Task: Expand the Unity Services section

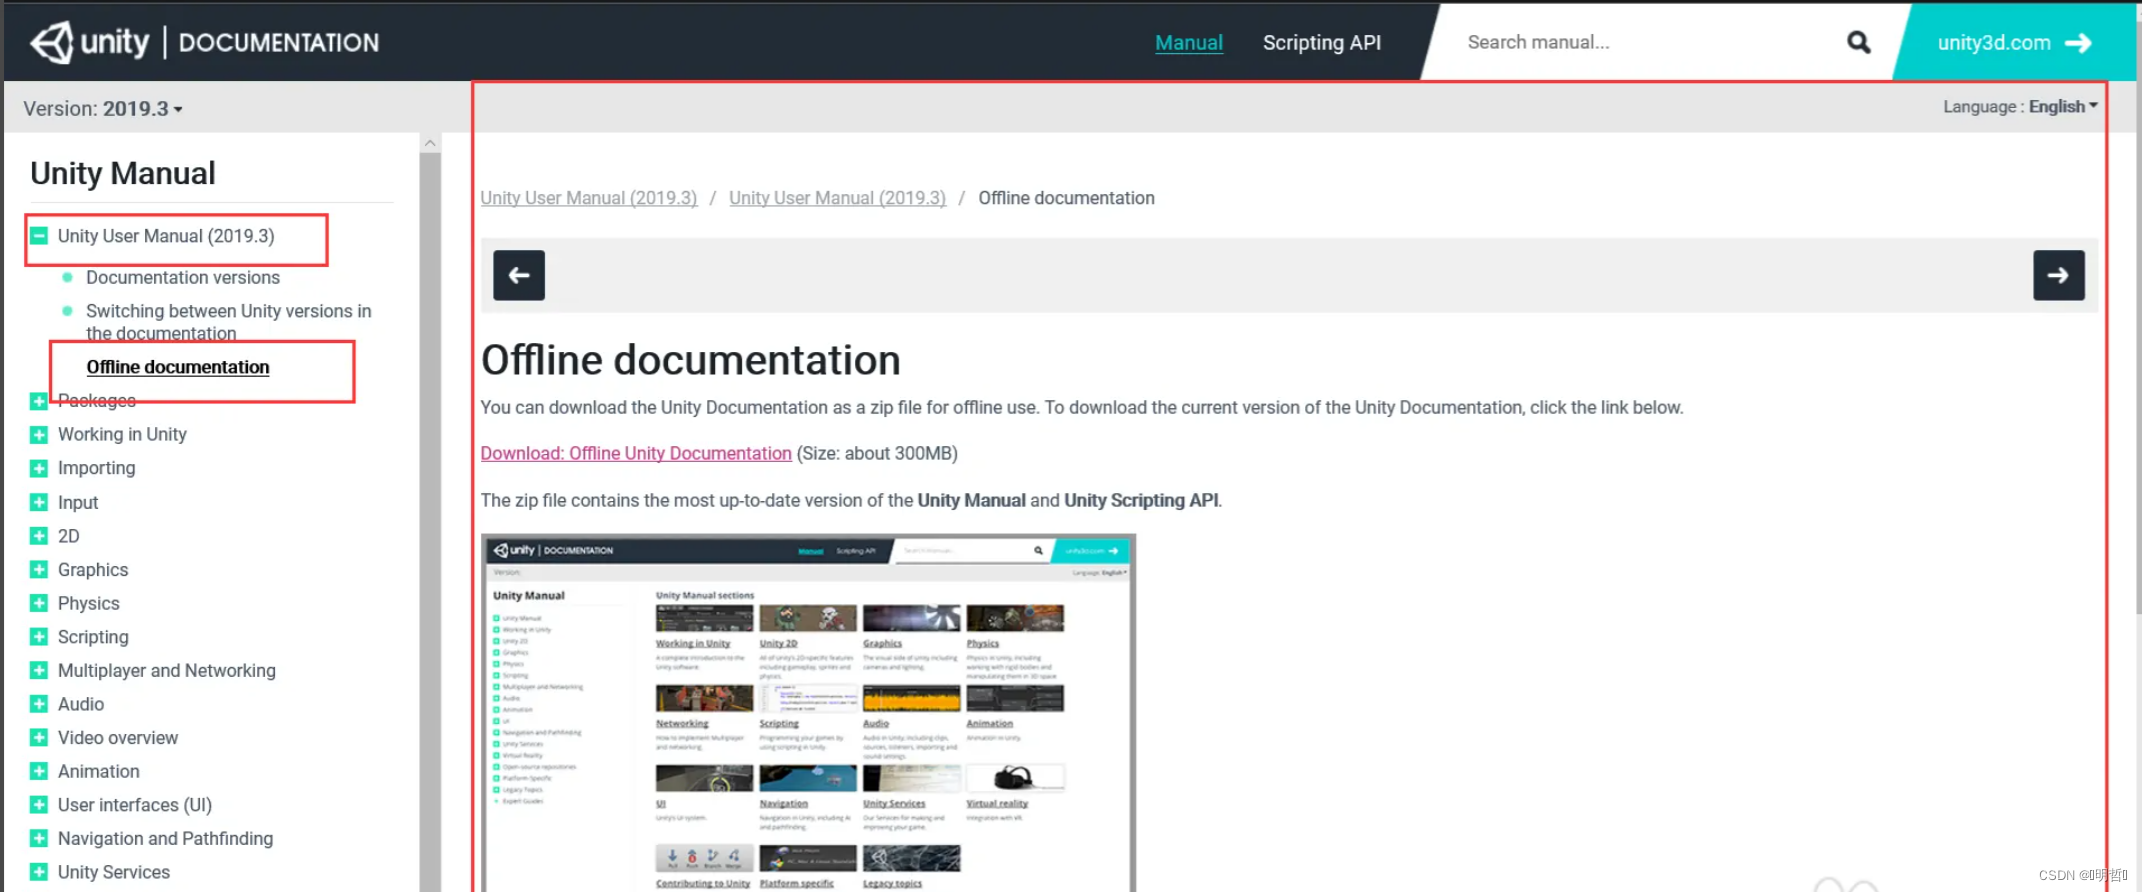Action: 39,872
